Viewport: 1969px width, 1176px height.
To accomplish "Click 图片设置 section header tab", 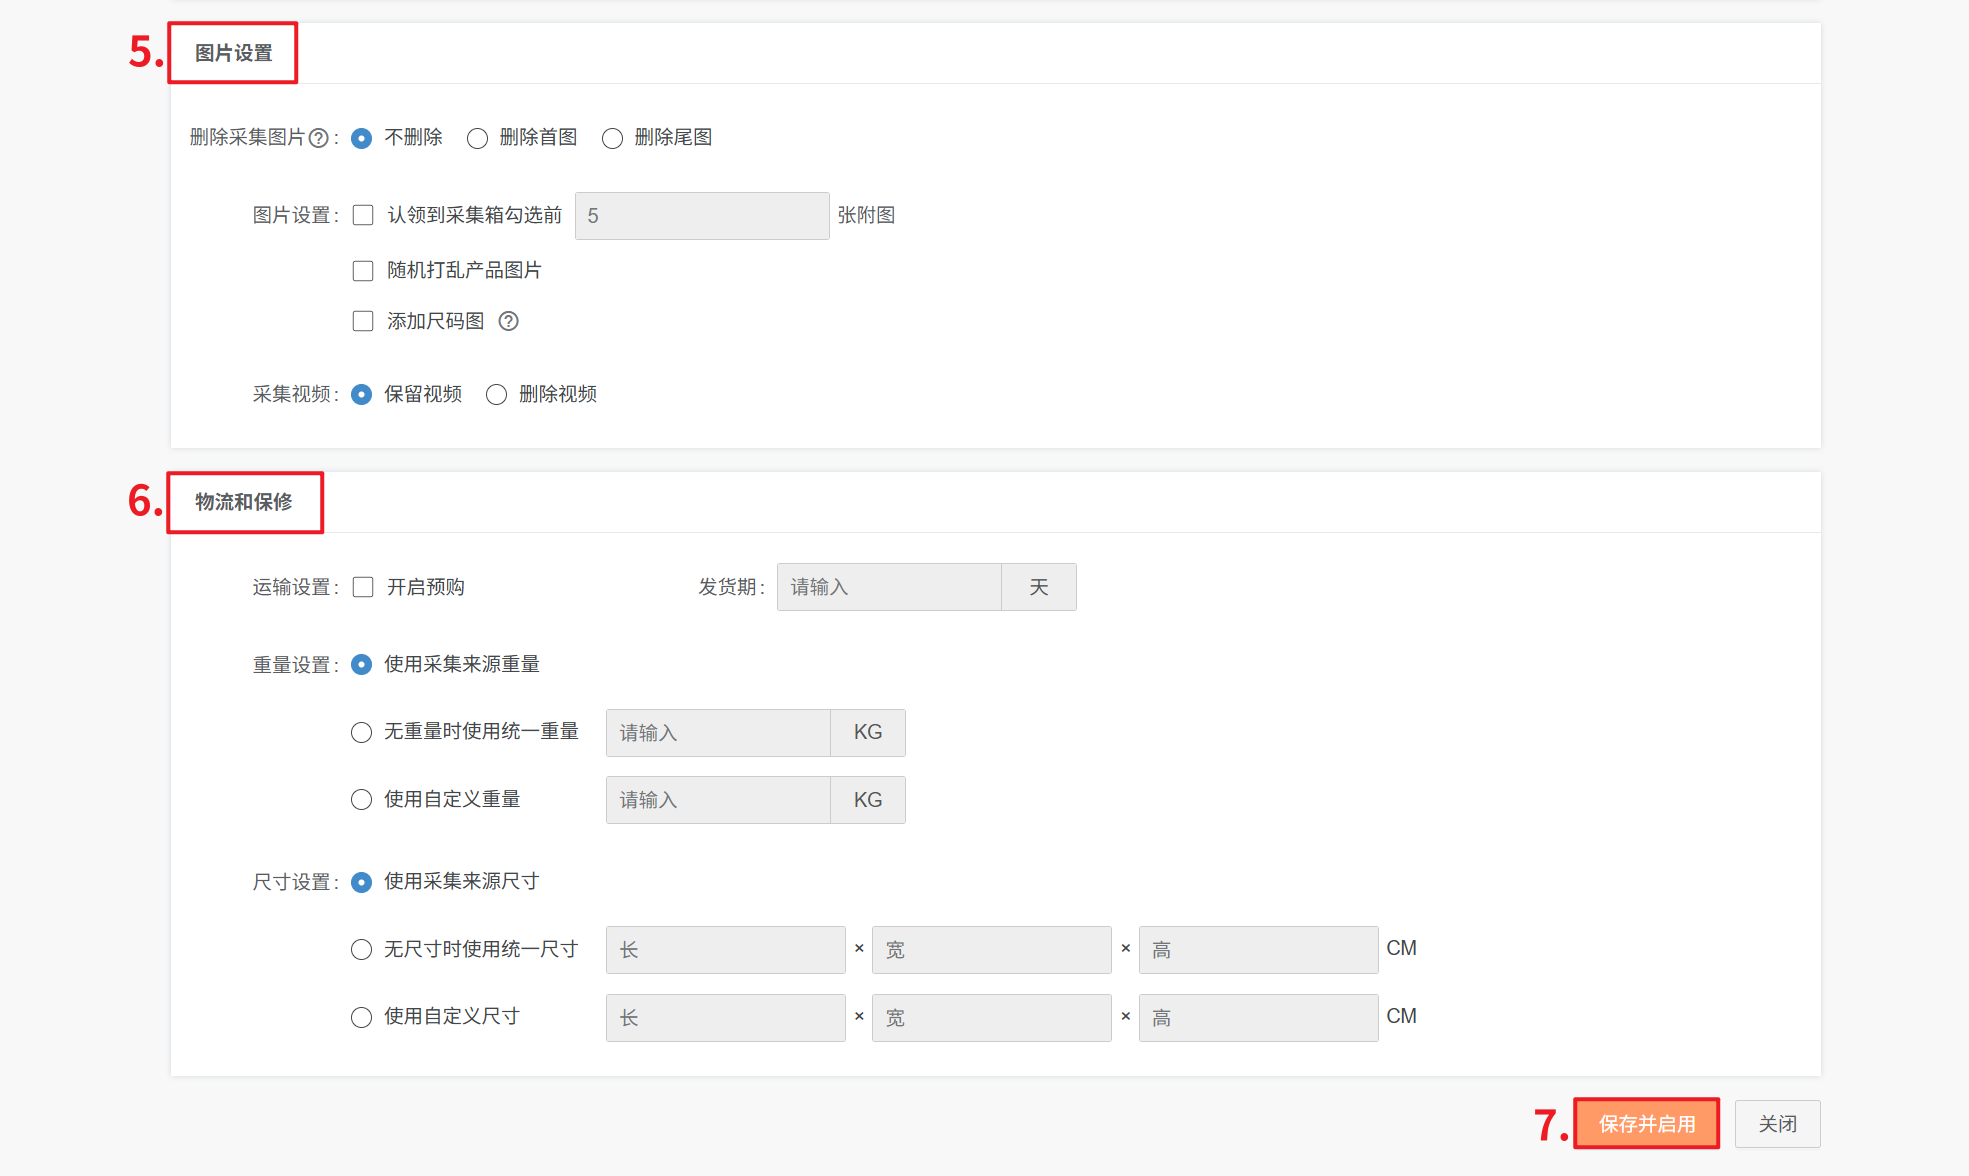I will coord(233,53).
